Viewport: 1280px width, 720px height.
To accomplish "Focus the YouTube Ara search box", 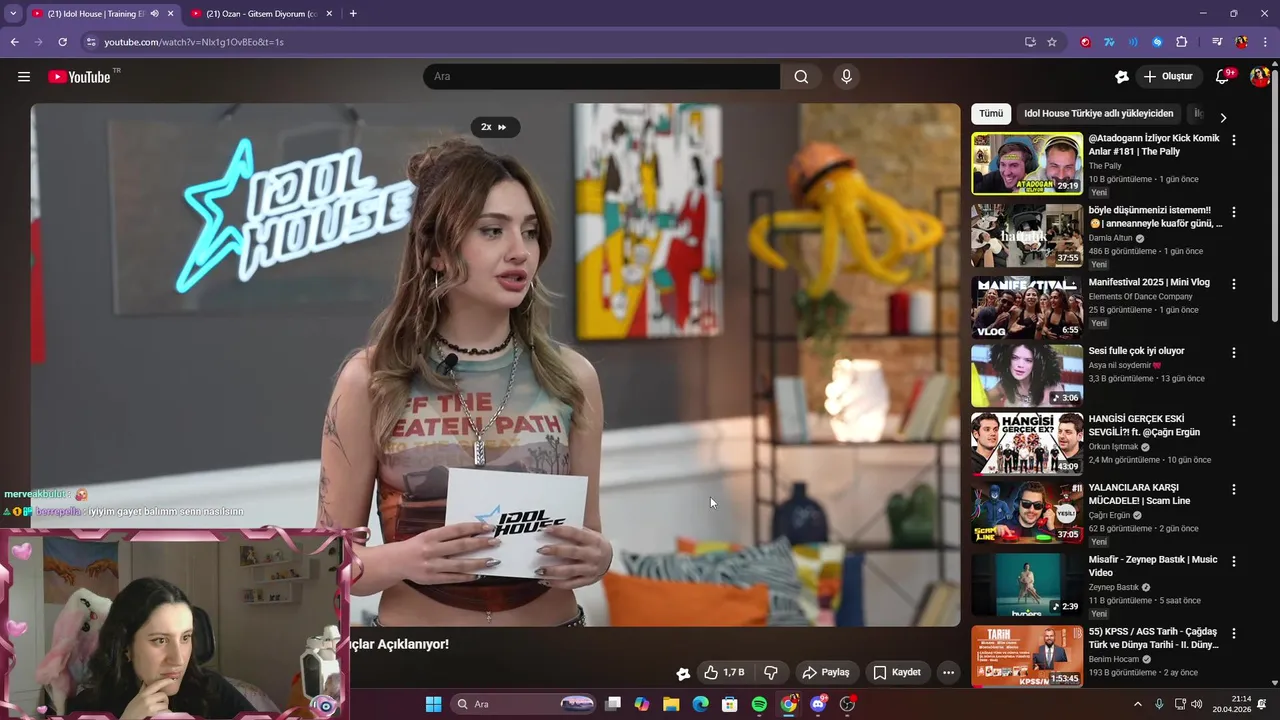I will point(601,77).
